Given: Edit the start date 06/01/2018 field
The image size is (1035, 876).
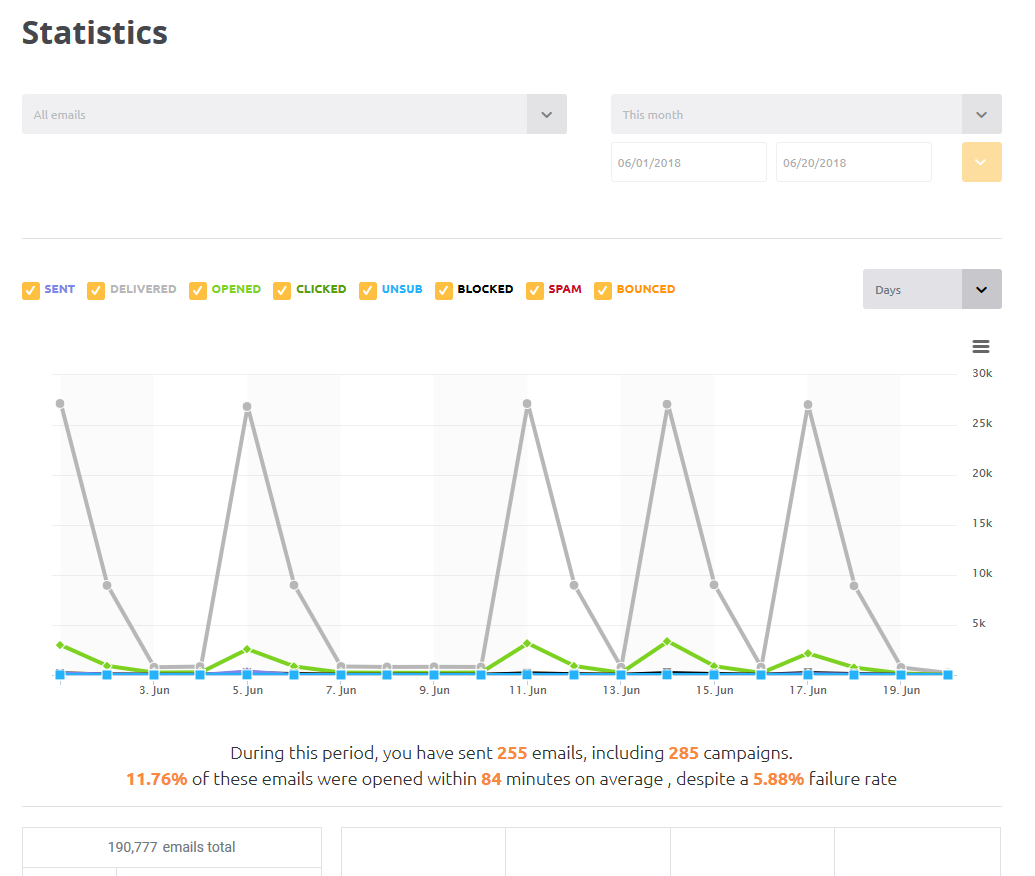Looking at the screenshot, I should (x=688, y=162).
